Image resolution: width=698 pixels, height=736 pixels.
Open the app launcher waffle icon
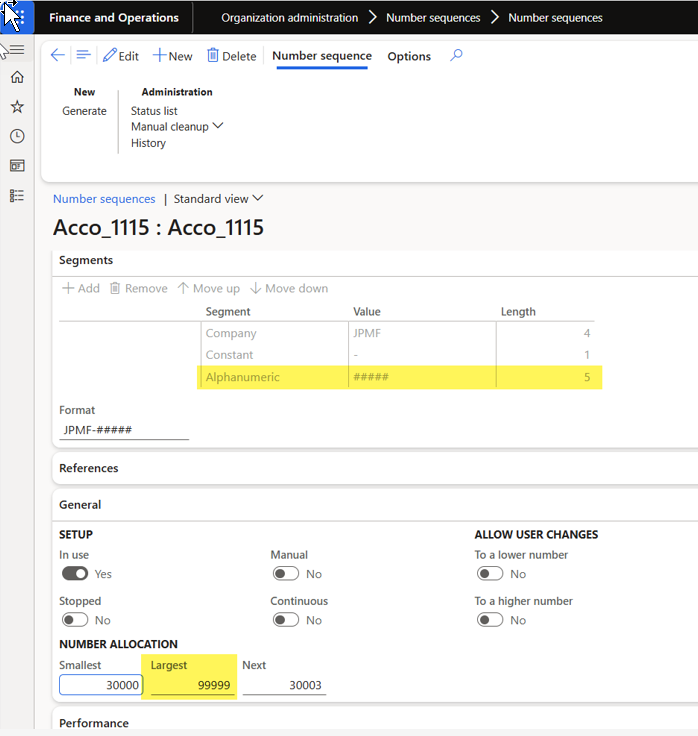pos(17,17)
